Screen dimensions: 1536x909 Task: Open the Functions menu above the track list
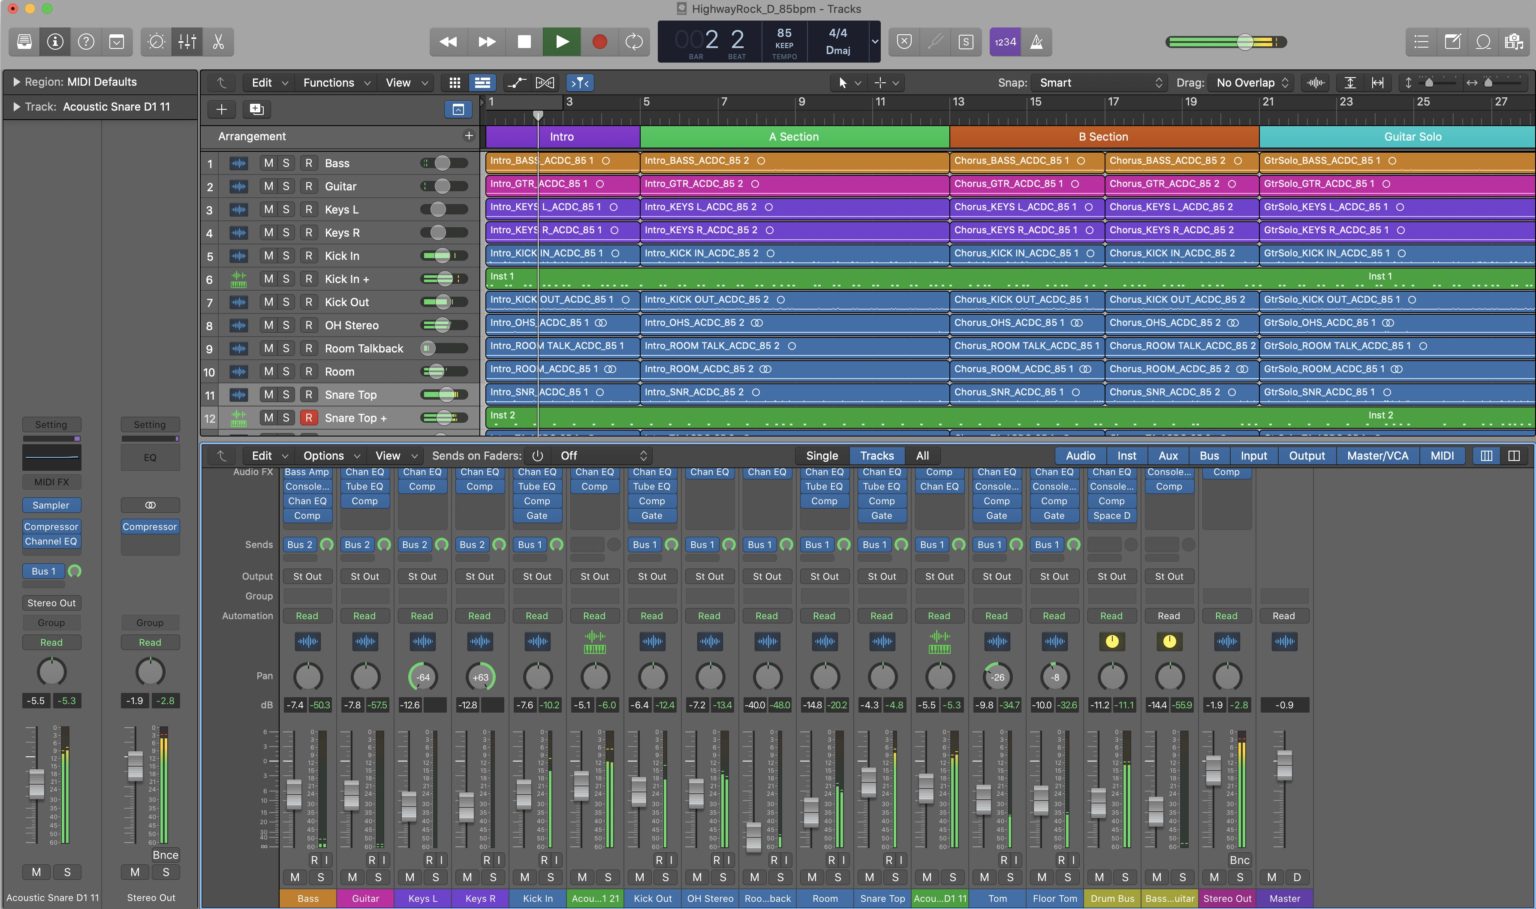click(x=330, y=82)
